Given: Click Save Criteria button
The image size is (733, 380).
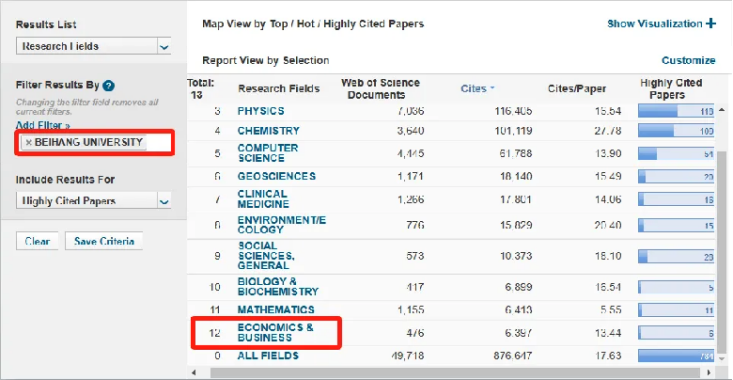Looking at the screenshot, I should (104, 241).
